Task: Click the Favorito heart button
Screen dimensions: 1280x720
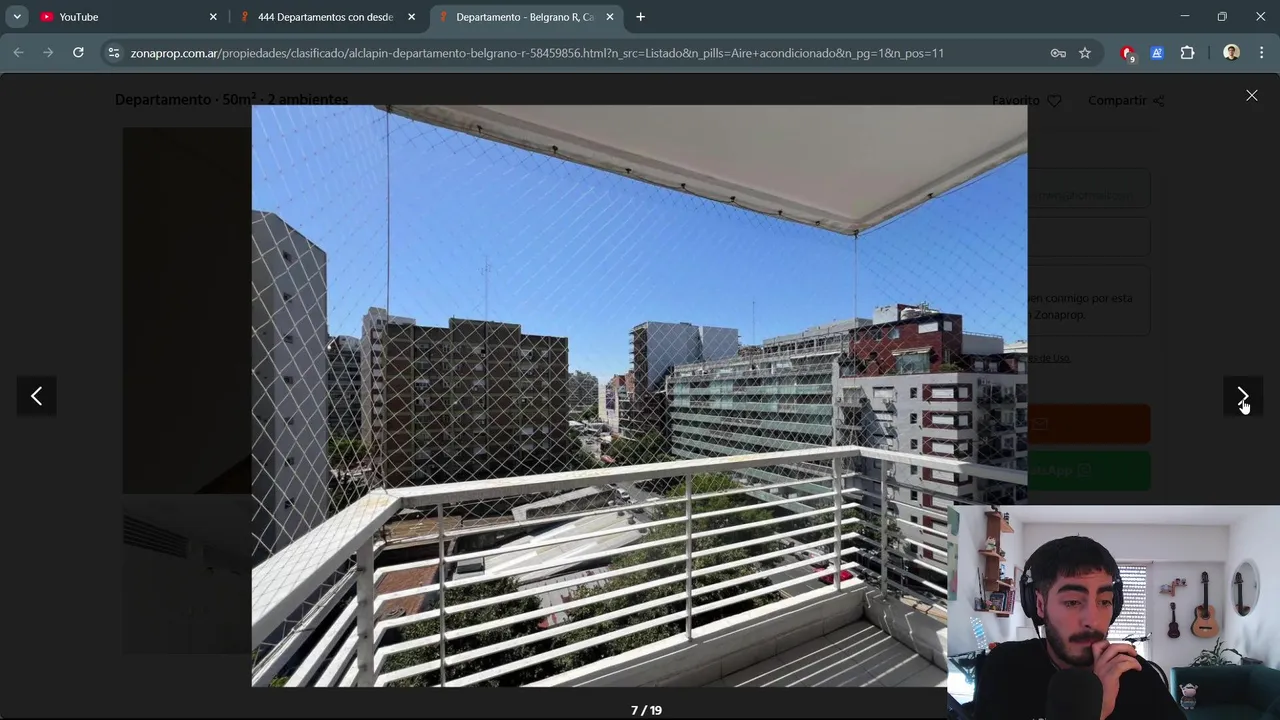Action: coord(1026,100)
